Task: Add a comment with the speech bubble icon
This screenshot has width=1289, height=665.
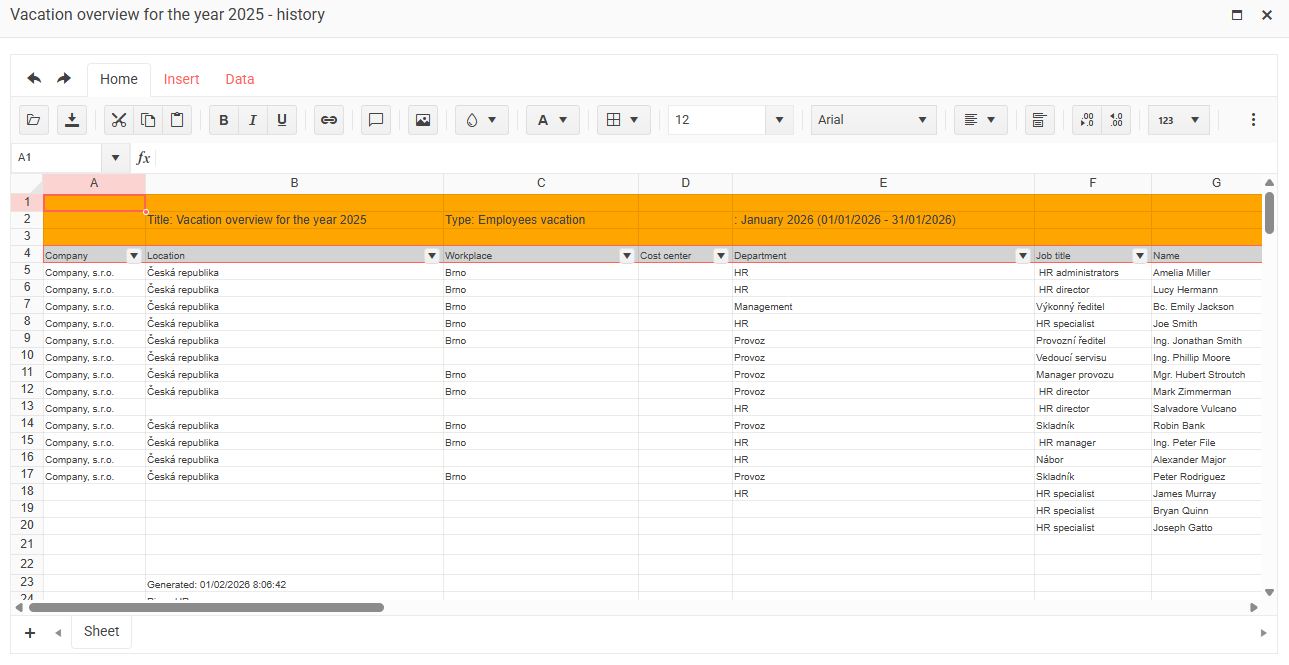Action: (x=376, y=120)
